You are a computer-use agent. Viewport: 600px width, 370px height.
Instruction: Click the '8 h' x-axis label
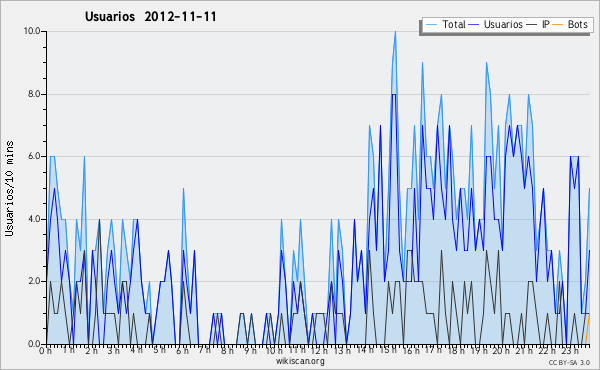point(227,351)
